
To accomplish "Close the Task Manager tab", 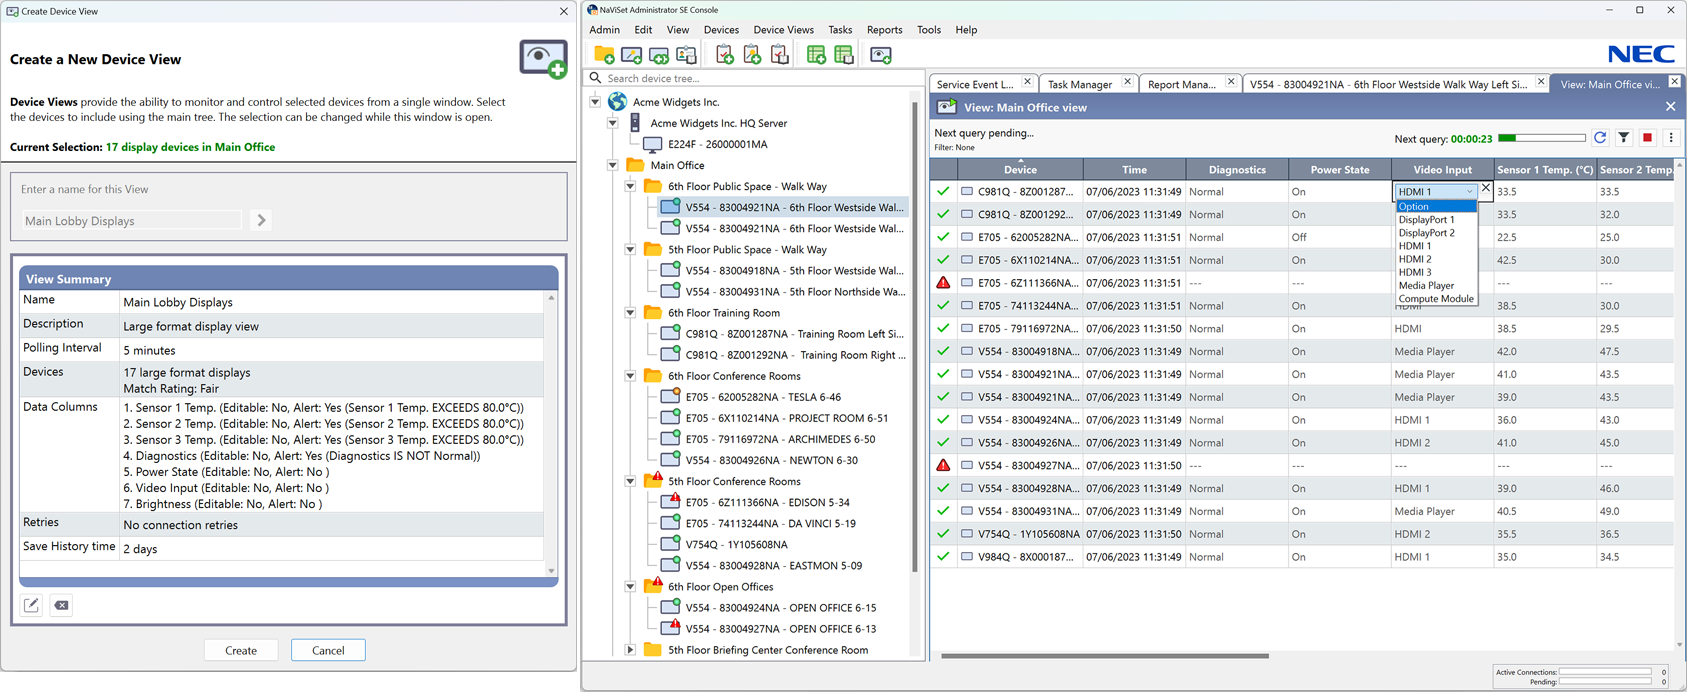I will 1127,83.
